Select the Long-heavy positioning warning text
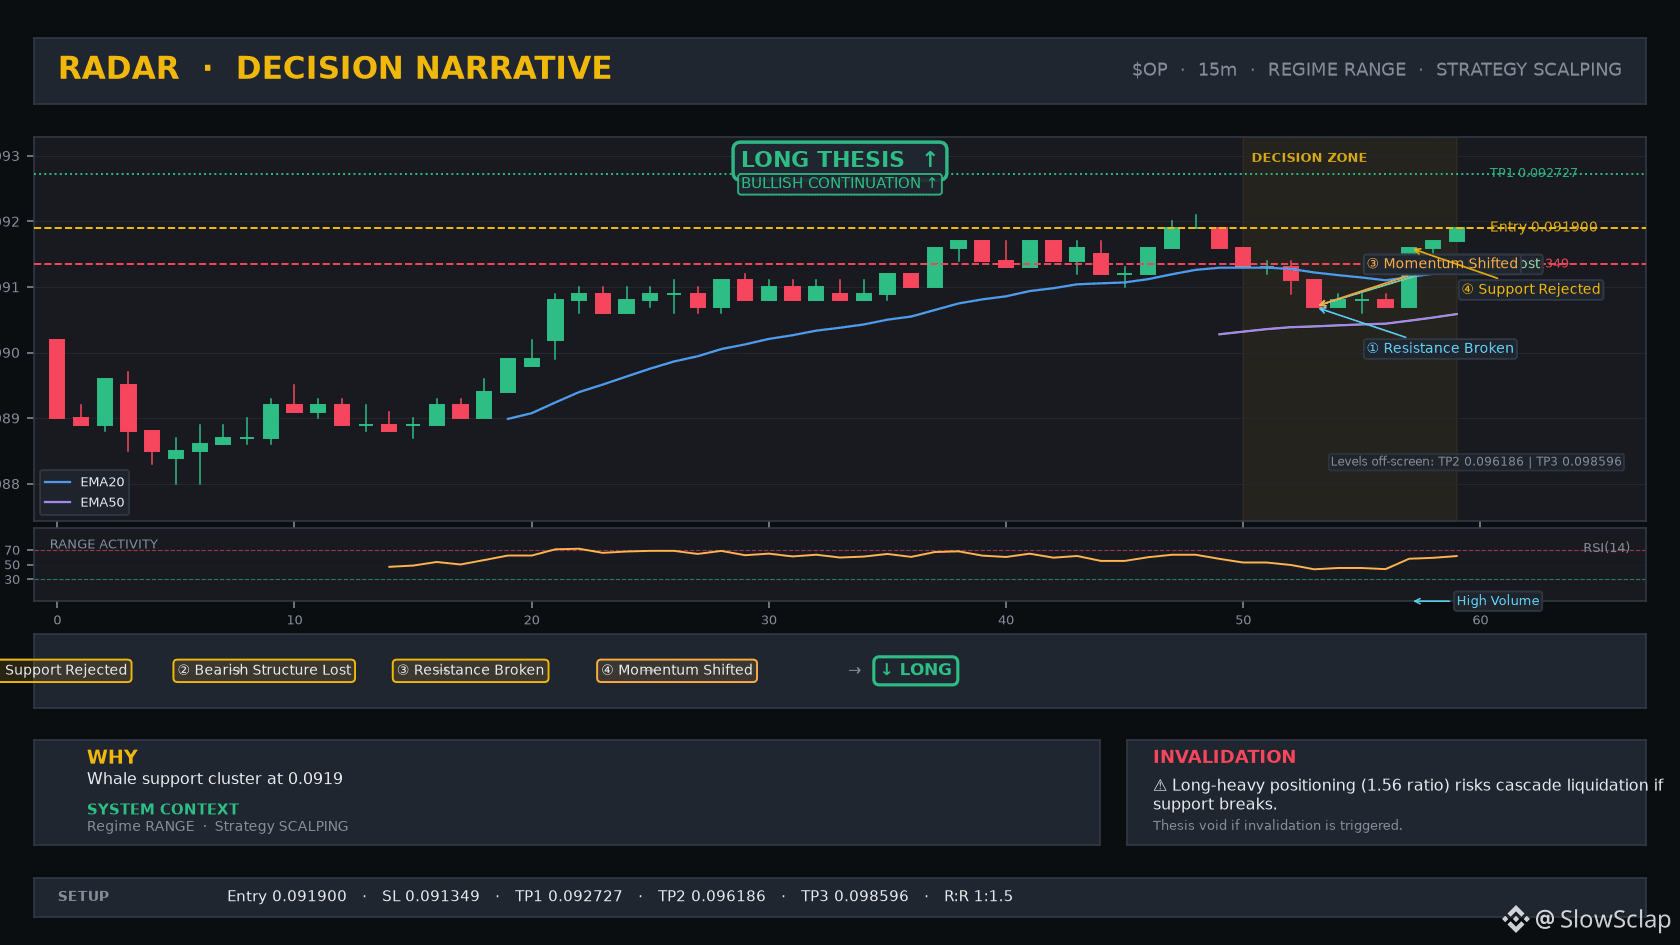Image resolution: width=1680 pixels, height=945 pixels. tap(1408, 795)
